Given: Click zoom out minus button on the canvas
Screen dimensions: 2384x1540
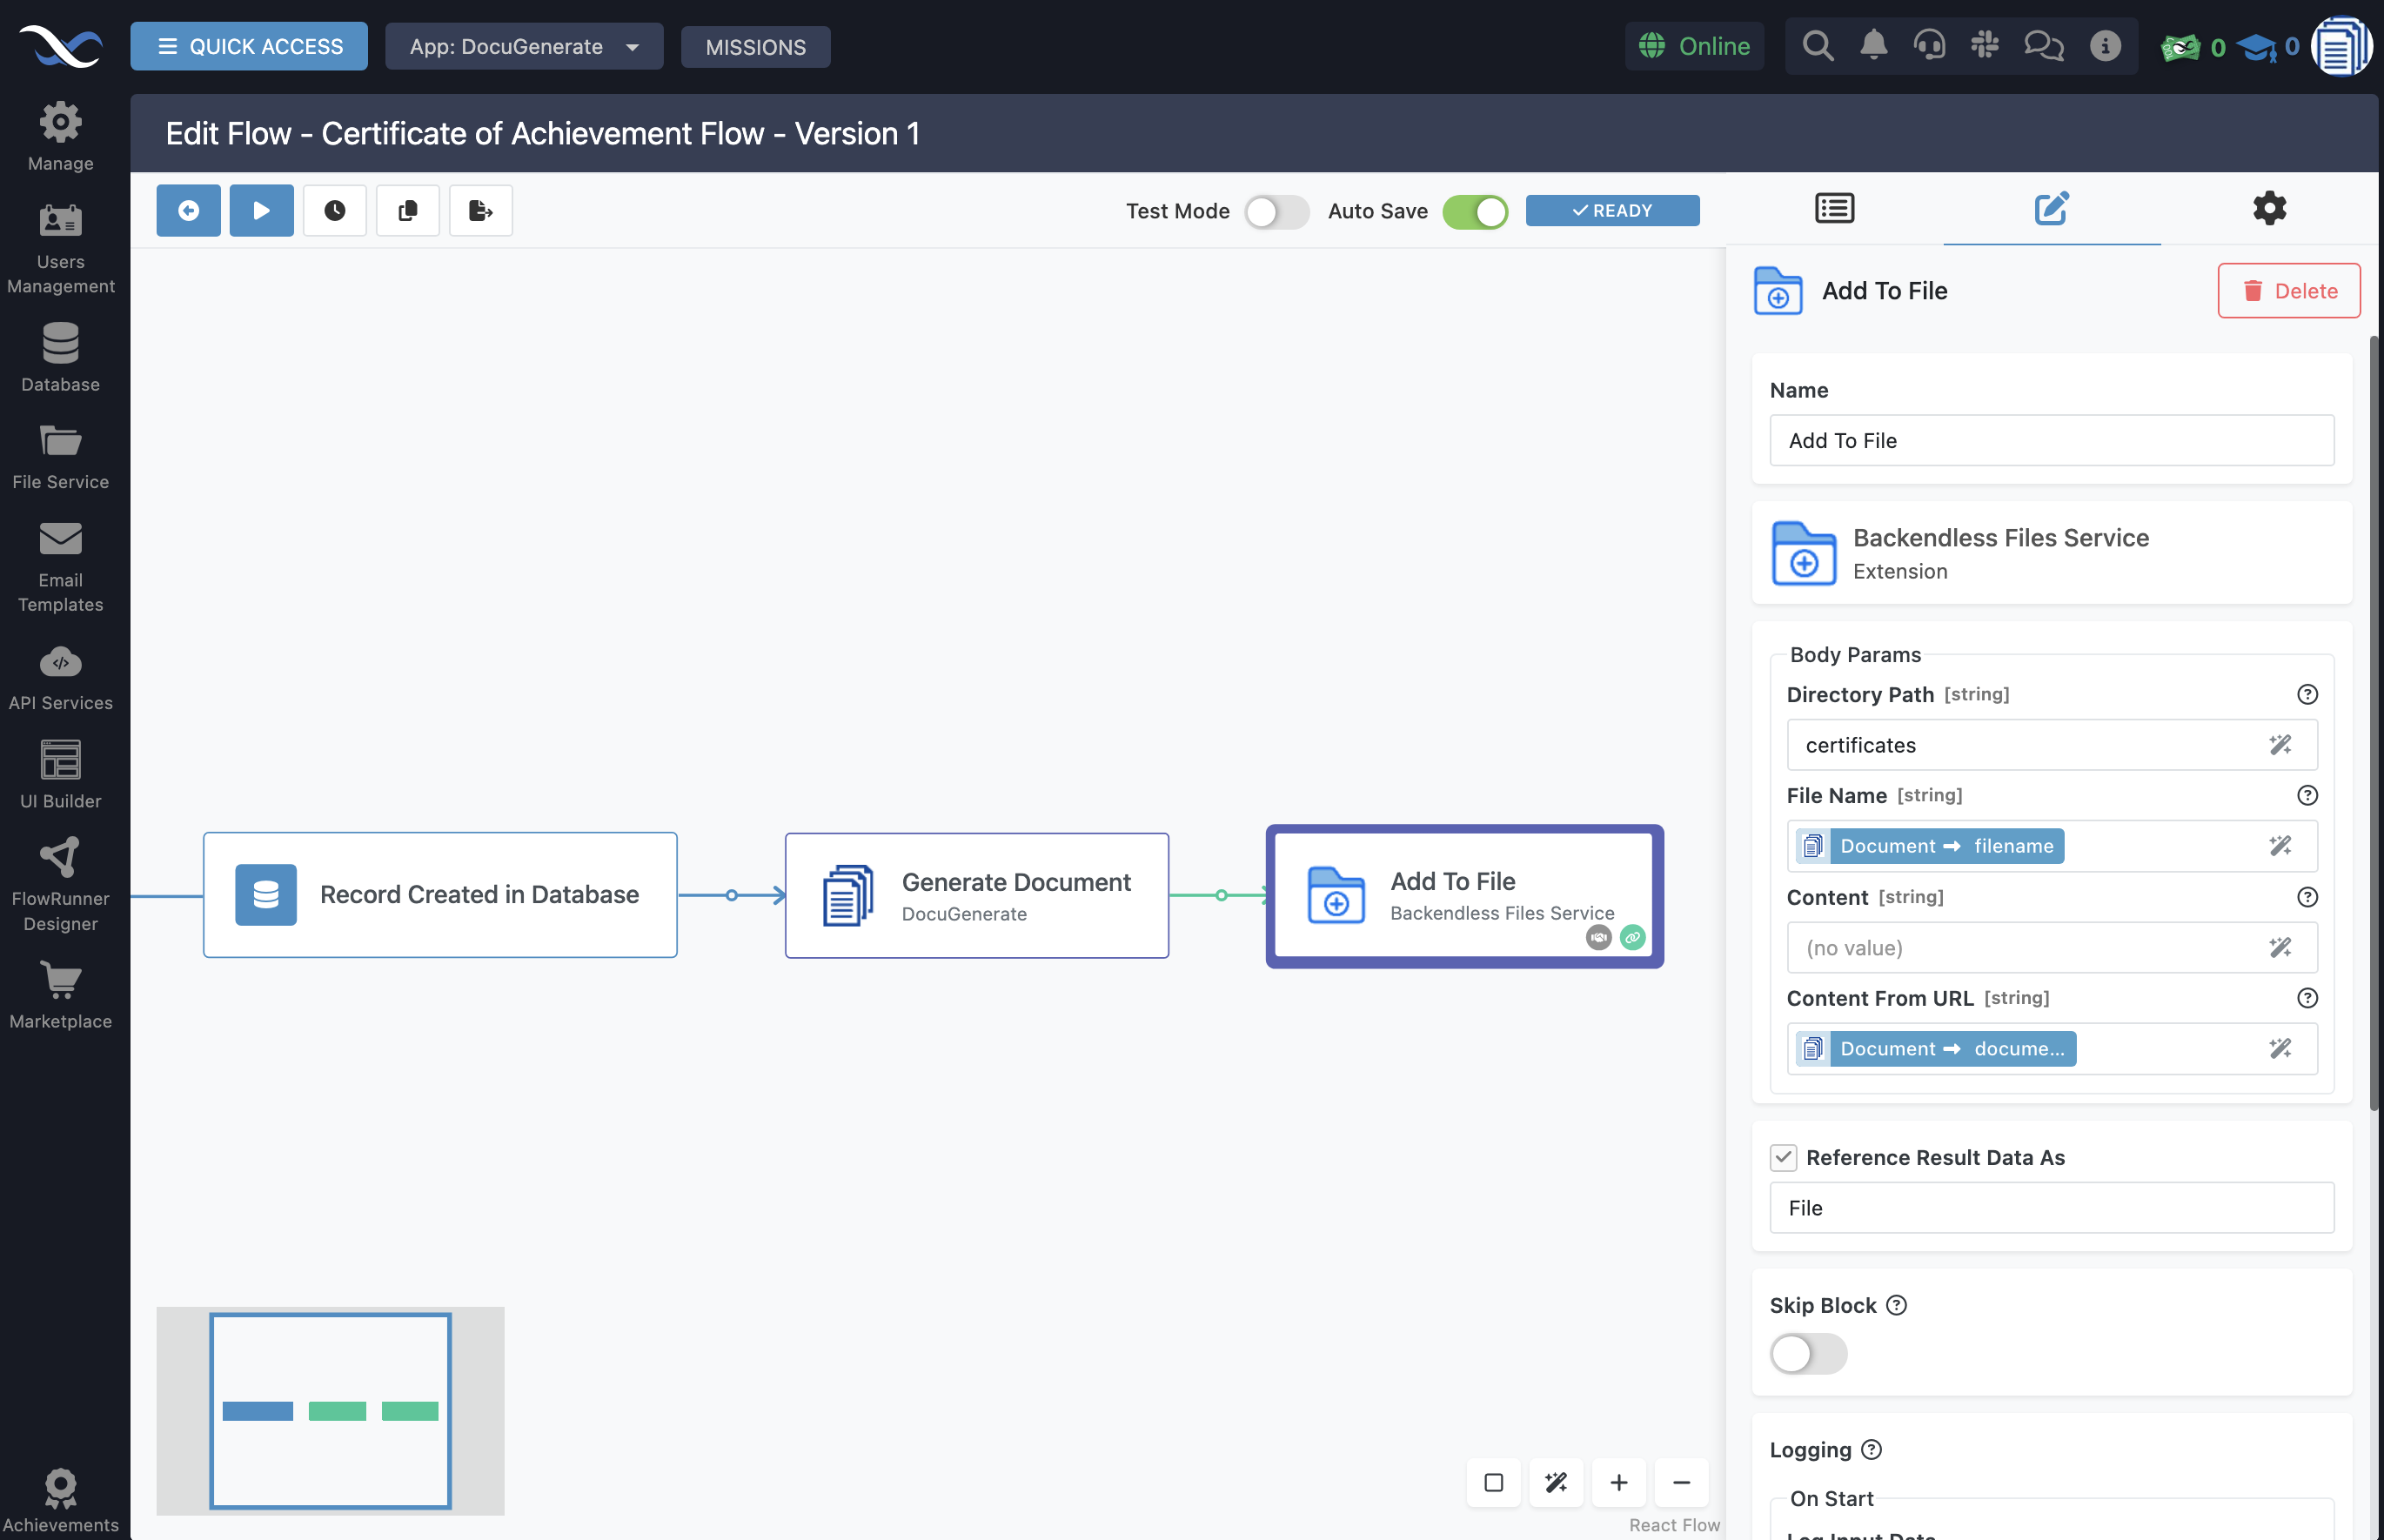Looking at the screenshot, I should [1681, 1483].
